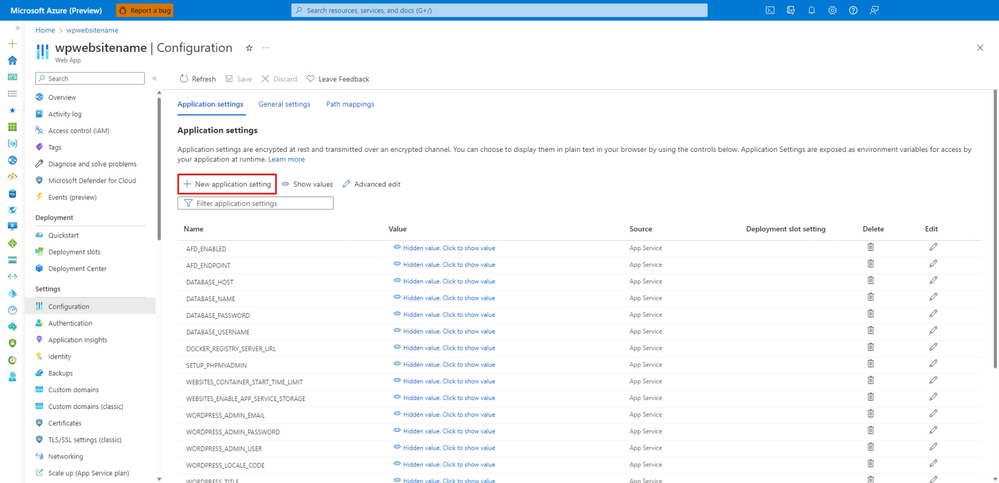The width and height of the screenshot is (999, 483).
Task: Delete the SETUP_PHPMYADMIN setting
Action: tap(870, 363)
